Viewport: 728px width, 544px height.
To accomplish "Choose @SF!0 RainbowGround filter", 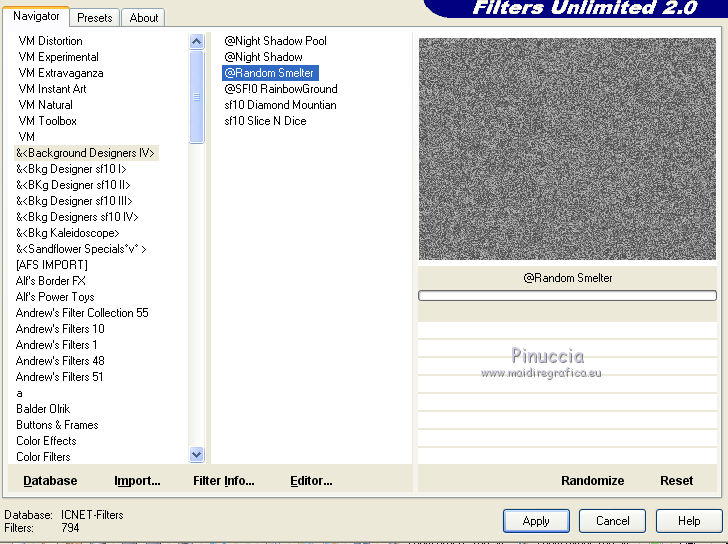I will 281,89.
